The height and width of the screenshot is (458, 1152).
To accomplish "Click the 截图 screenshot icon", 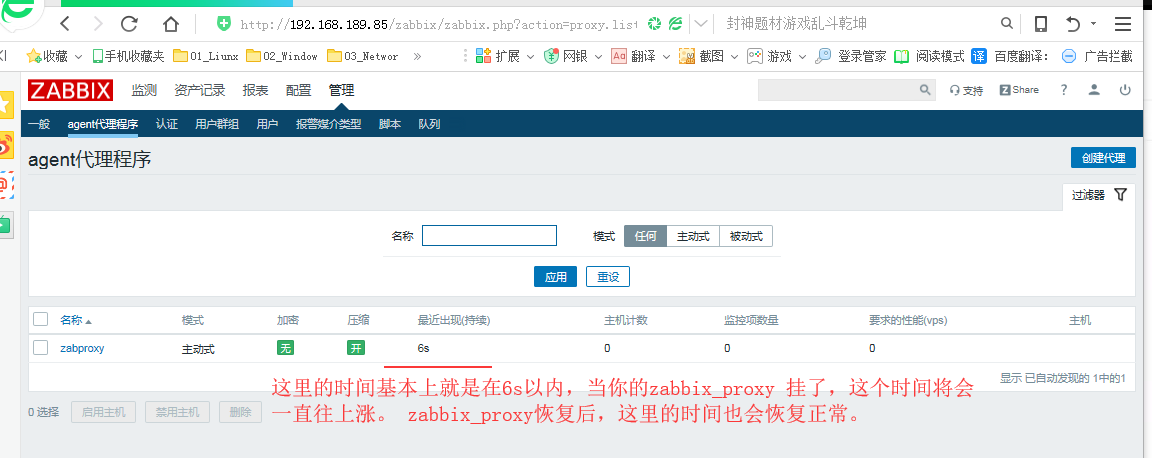I will click(x=687, y=56).
